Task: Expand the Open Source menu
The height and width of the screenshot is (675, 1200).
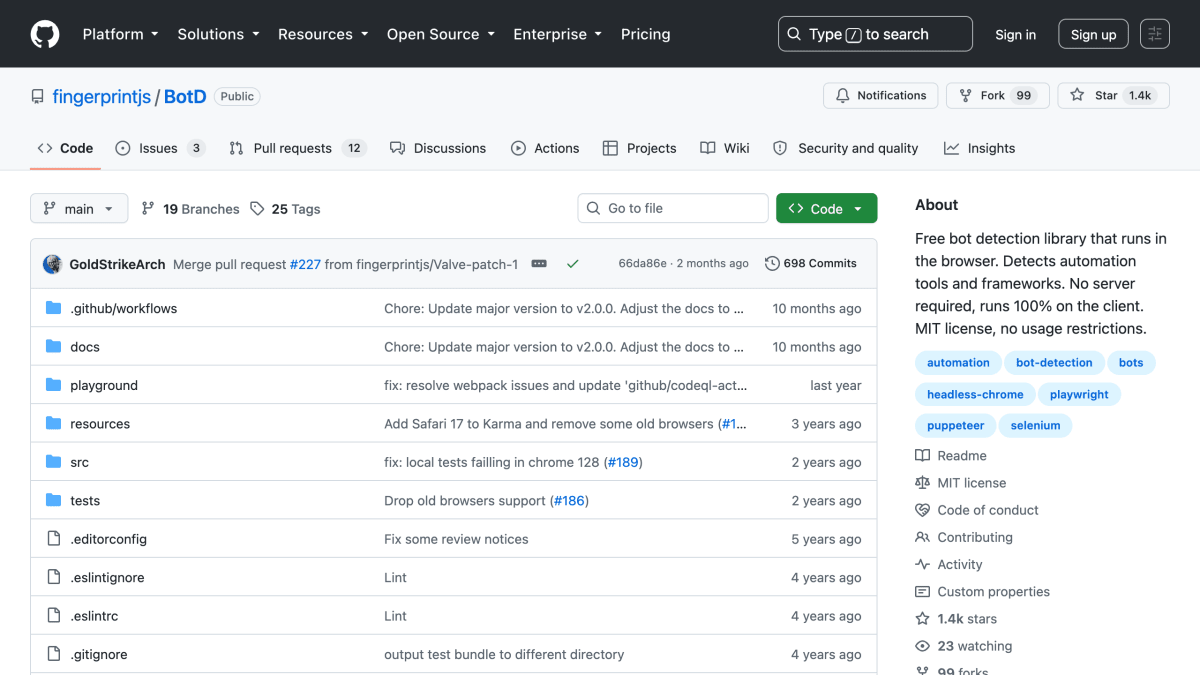Action: (441, 34)
